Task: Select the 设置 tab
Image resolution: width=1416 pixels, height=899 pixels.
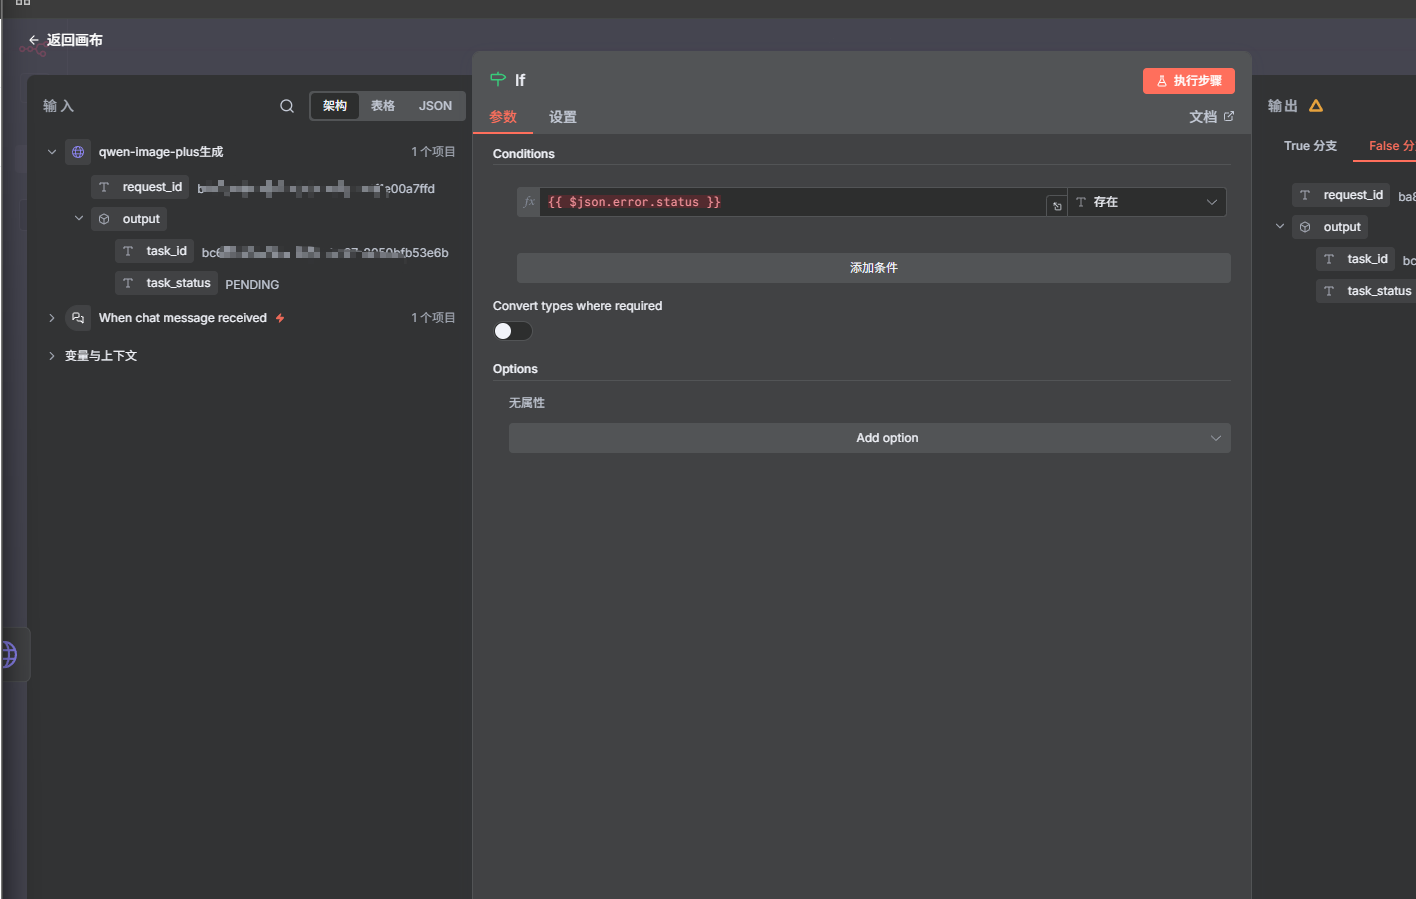Action: (563, 117)
